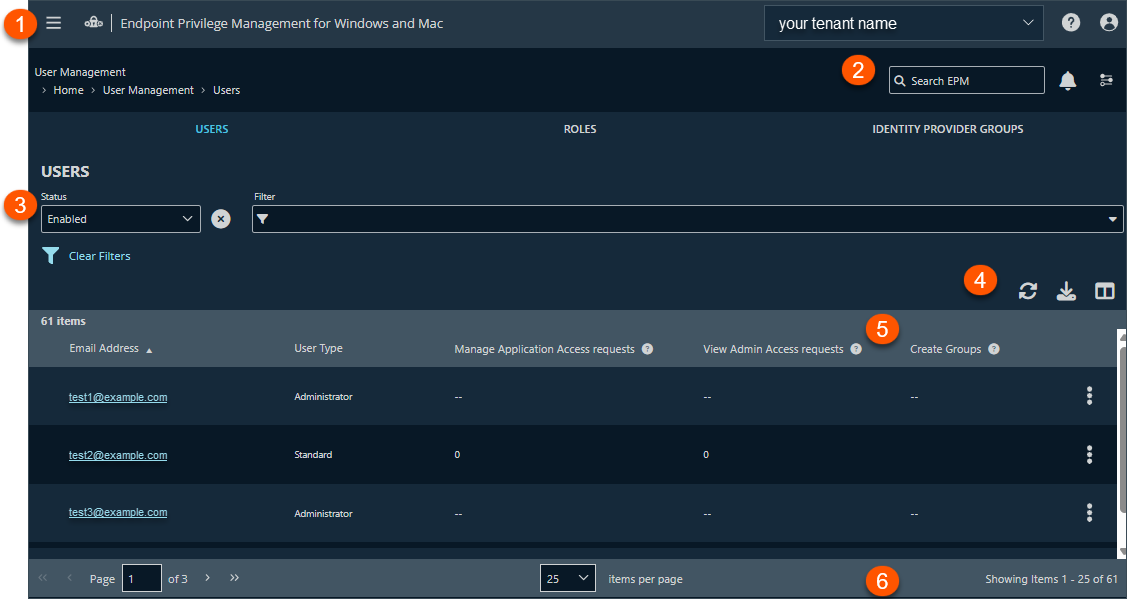The height and width of the screenshot is (599, 1127).
Task: Click the Create Groups column header
Action: [x=945, y=349]
